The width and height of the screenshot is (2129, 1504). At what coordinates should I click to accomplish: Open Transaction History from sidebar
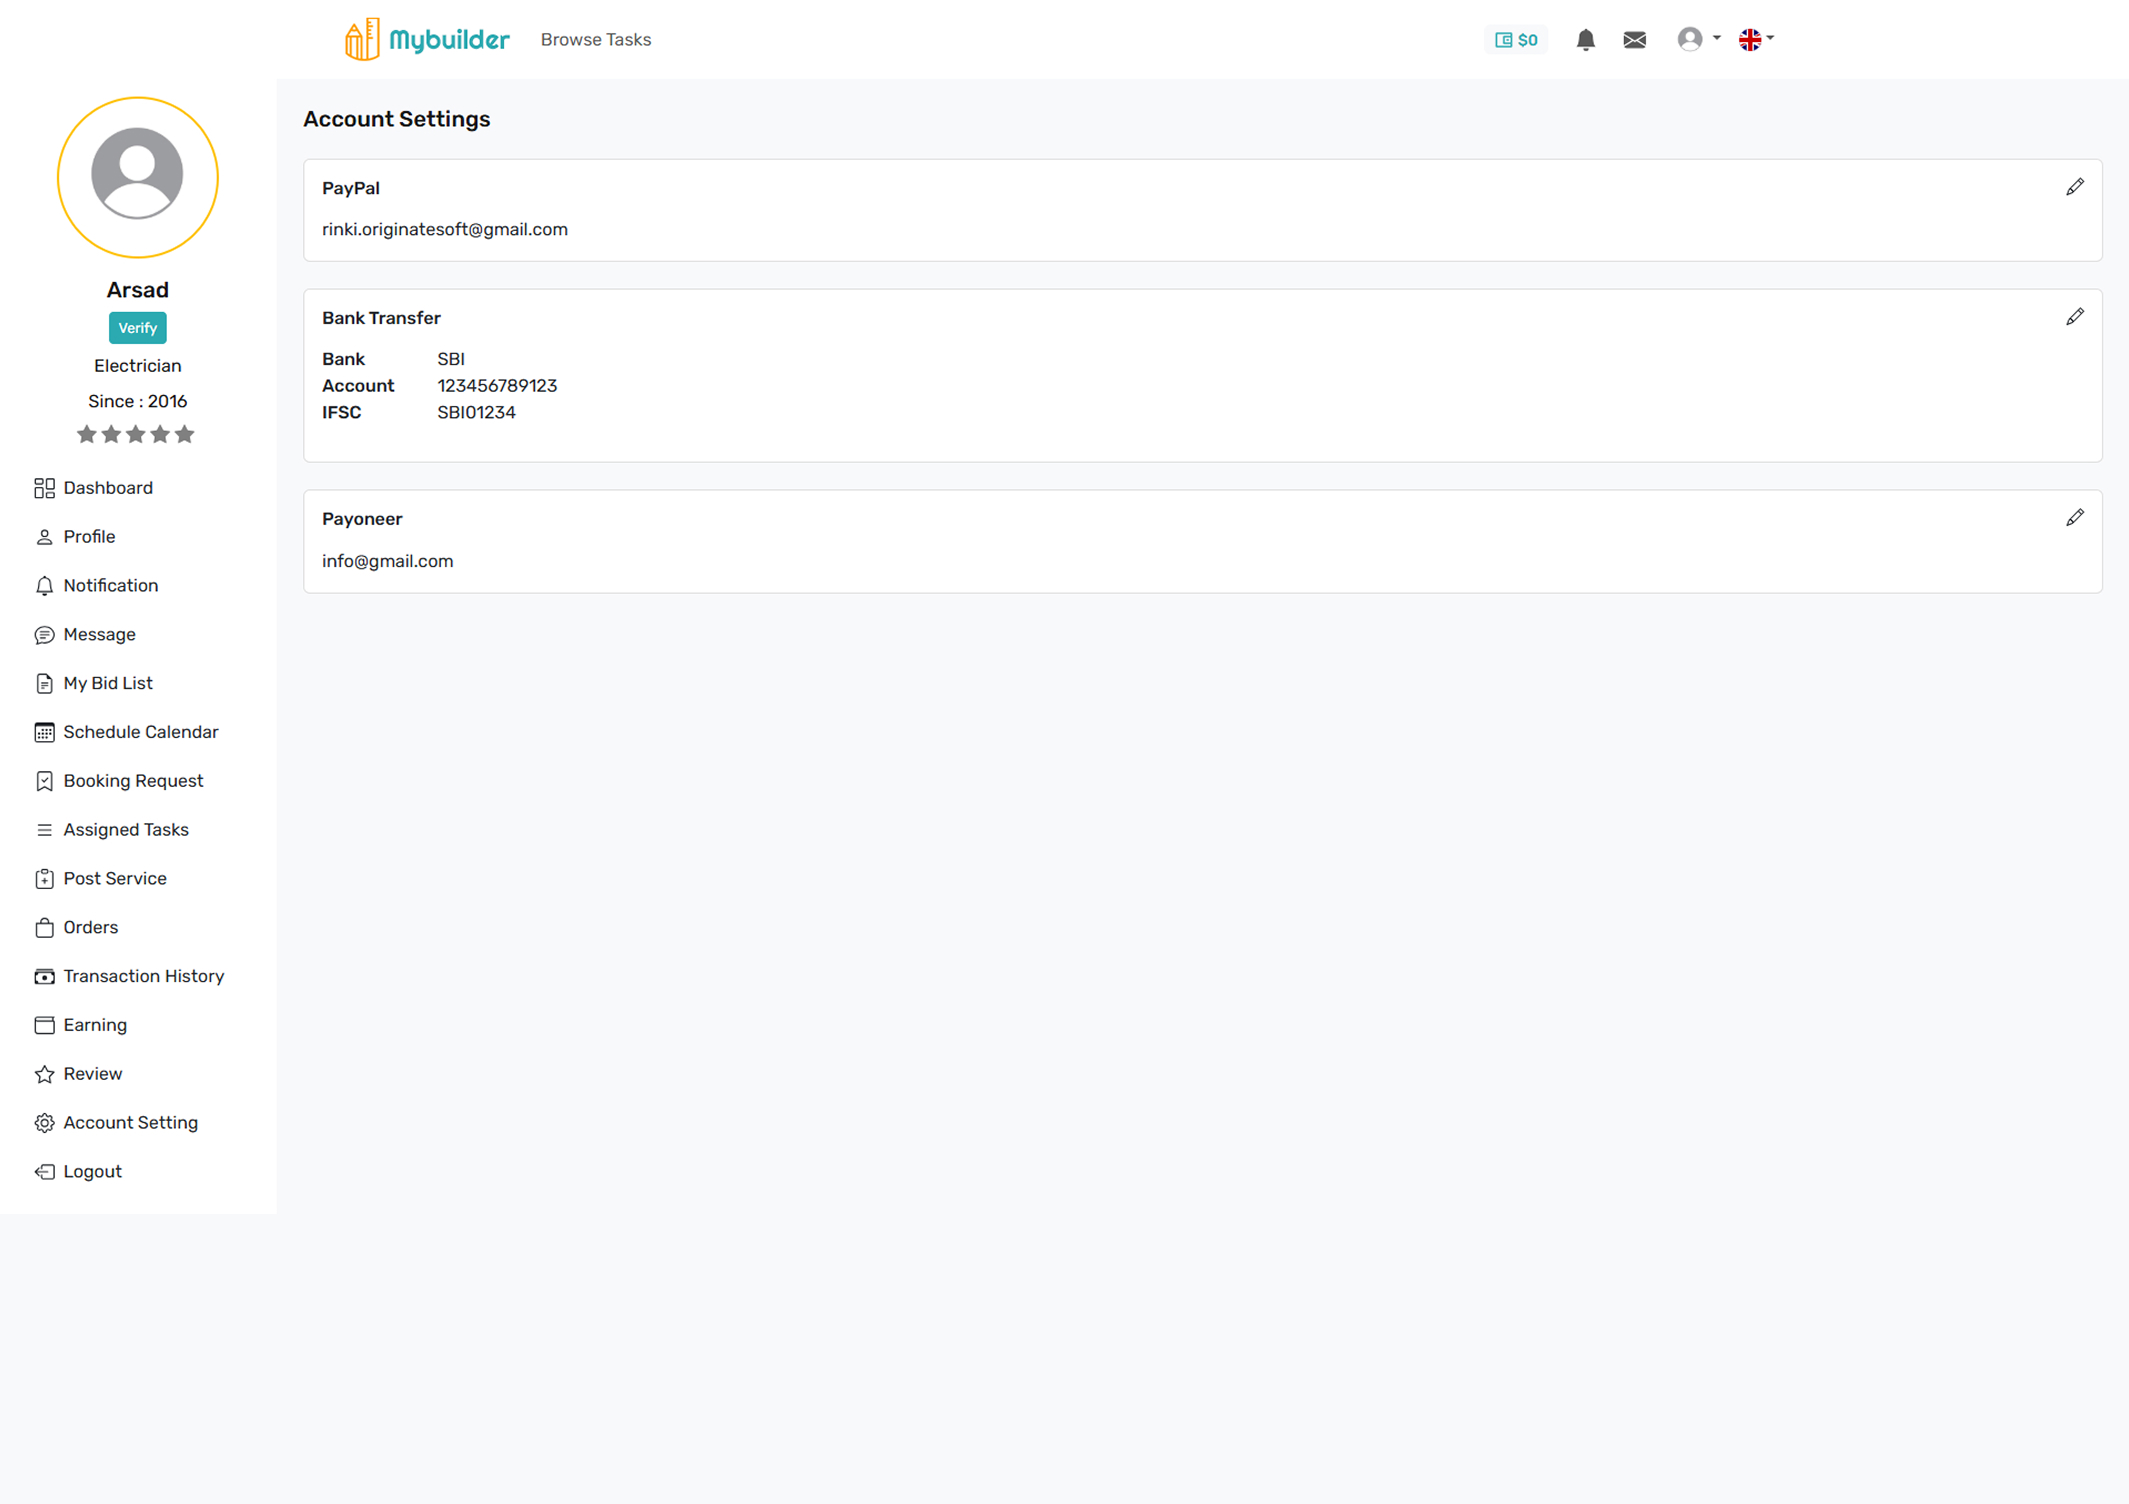143,976
